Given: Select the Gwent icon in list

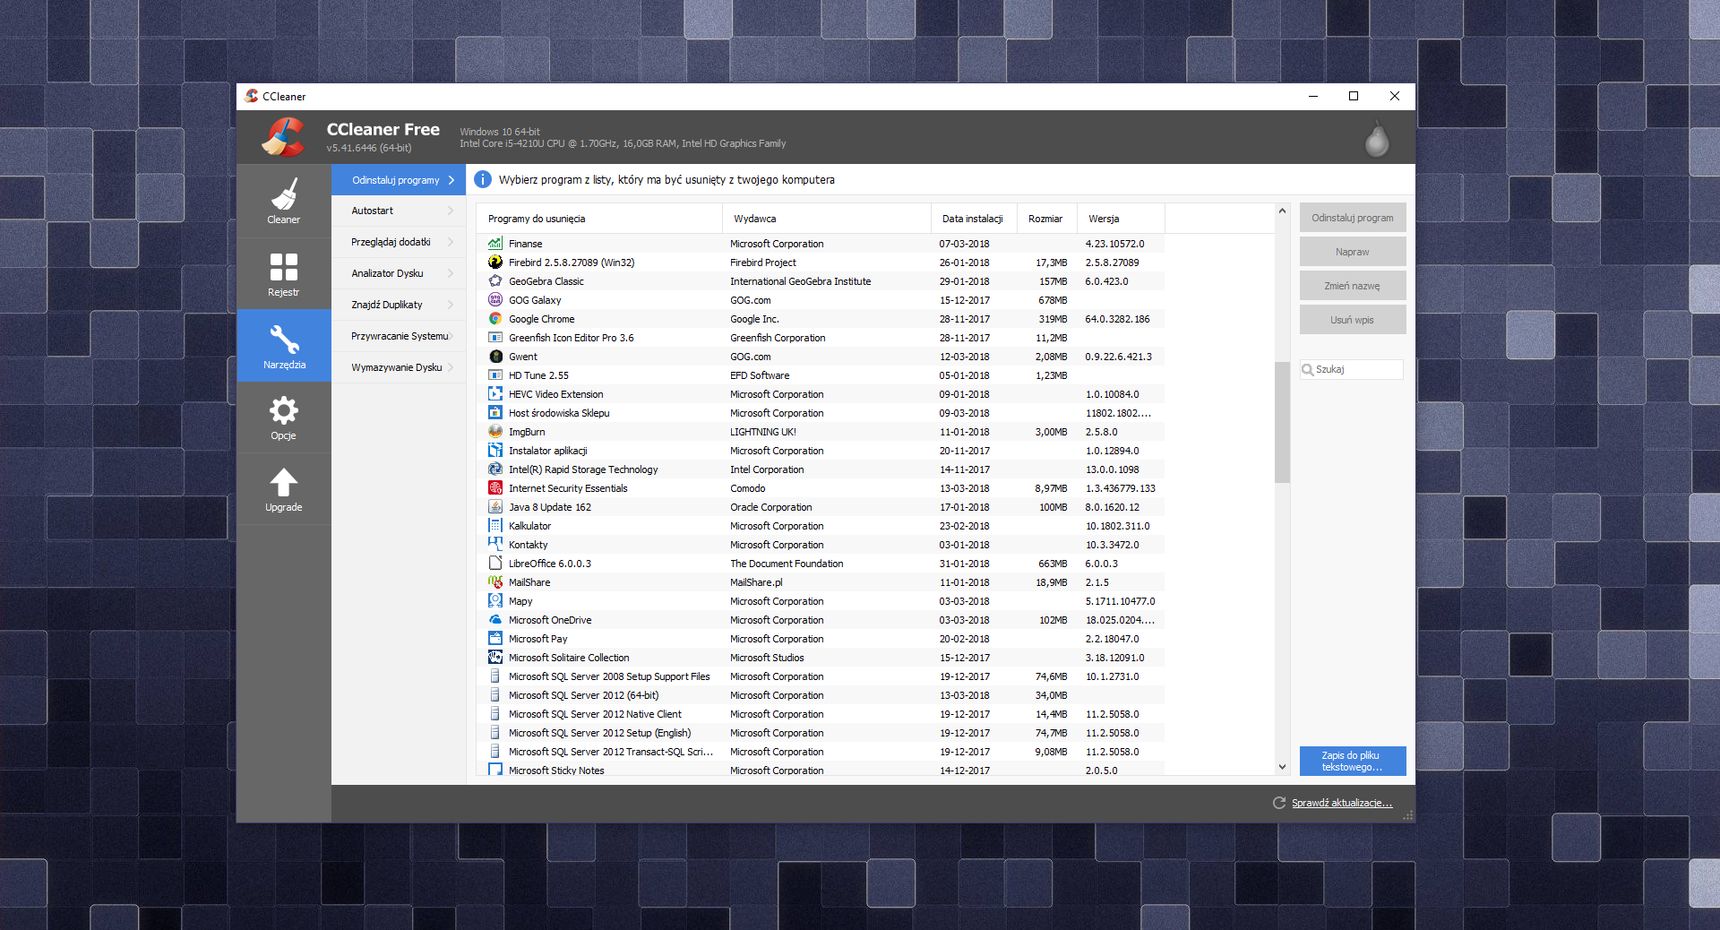Looking at the screenshot, I should click(495, 356).
